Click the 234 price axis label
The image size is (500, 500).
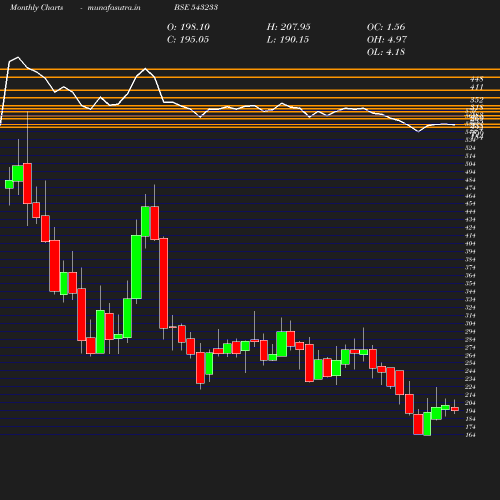(470, 379)
